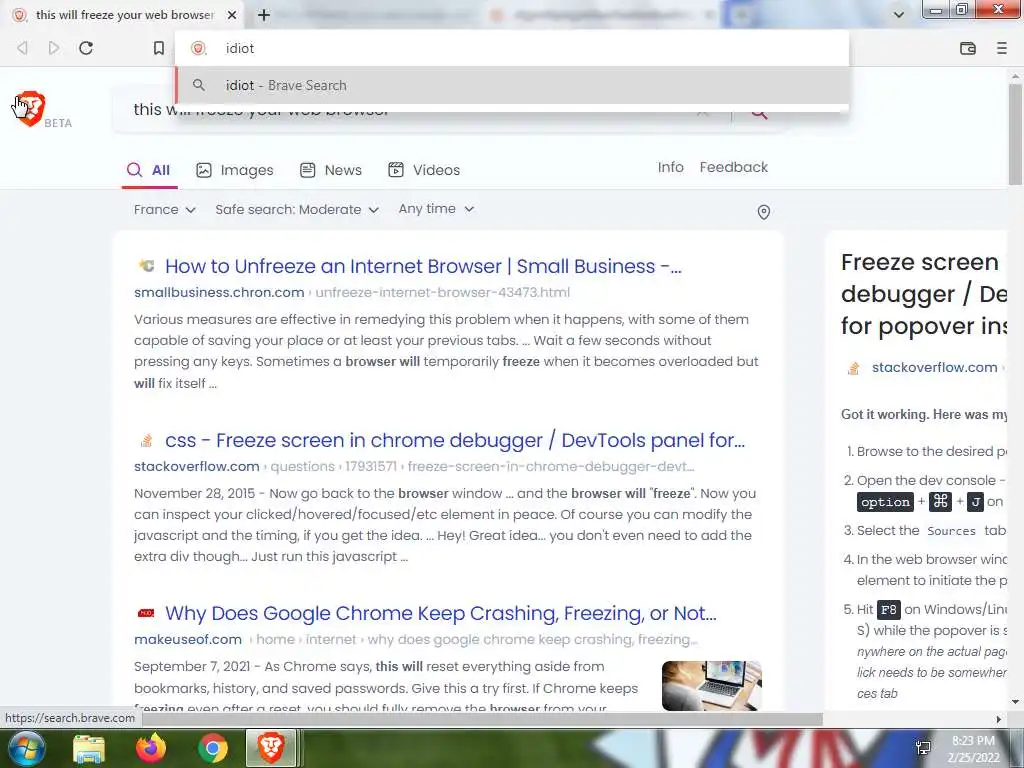Click the Brave Search lion logo
Viewport: 1024px width, 768px height.
pyautogui.click(x=30, y=108)
